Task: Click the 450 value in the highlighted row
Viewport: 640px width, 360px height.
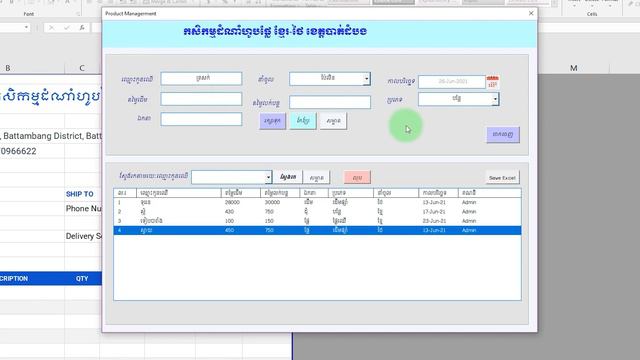Action: [x=229, y=231]
